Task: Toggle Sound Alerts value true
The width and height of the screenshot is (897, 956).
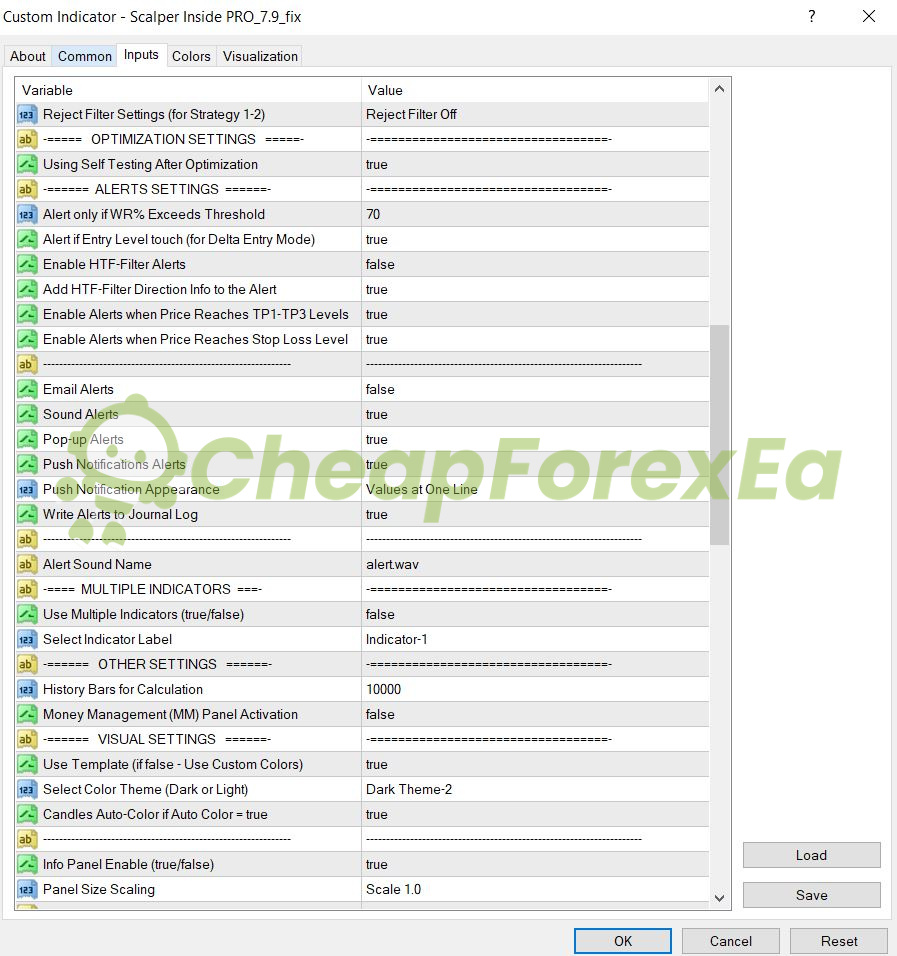Action: coord(535,415)
